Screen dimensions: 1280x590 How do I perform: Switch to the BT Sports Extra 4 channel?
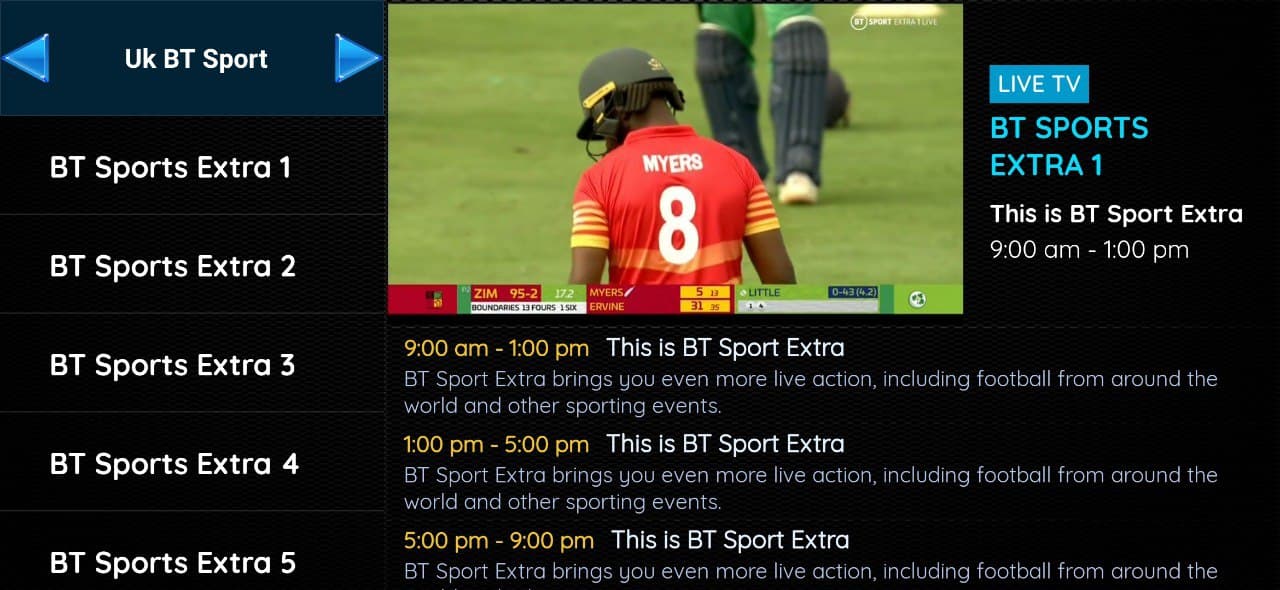point(192,463)
